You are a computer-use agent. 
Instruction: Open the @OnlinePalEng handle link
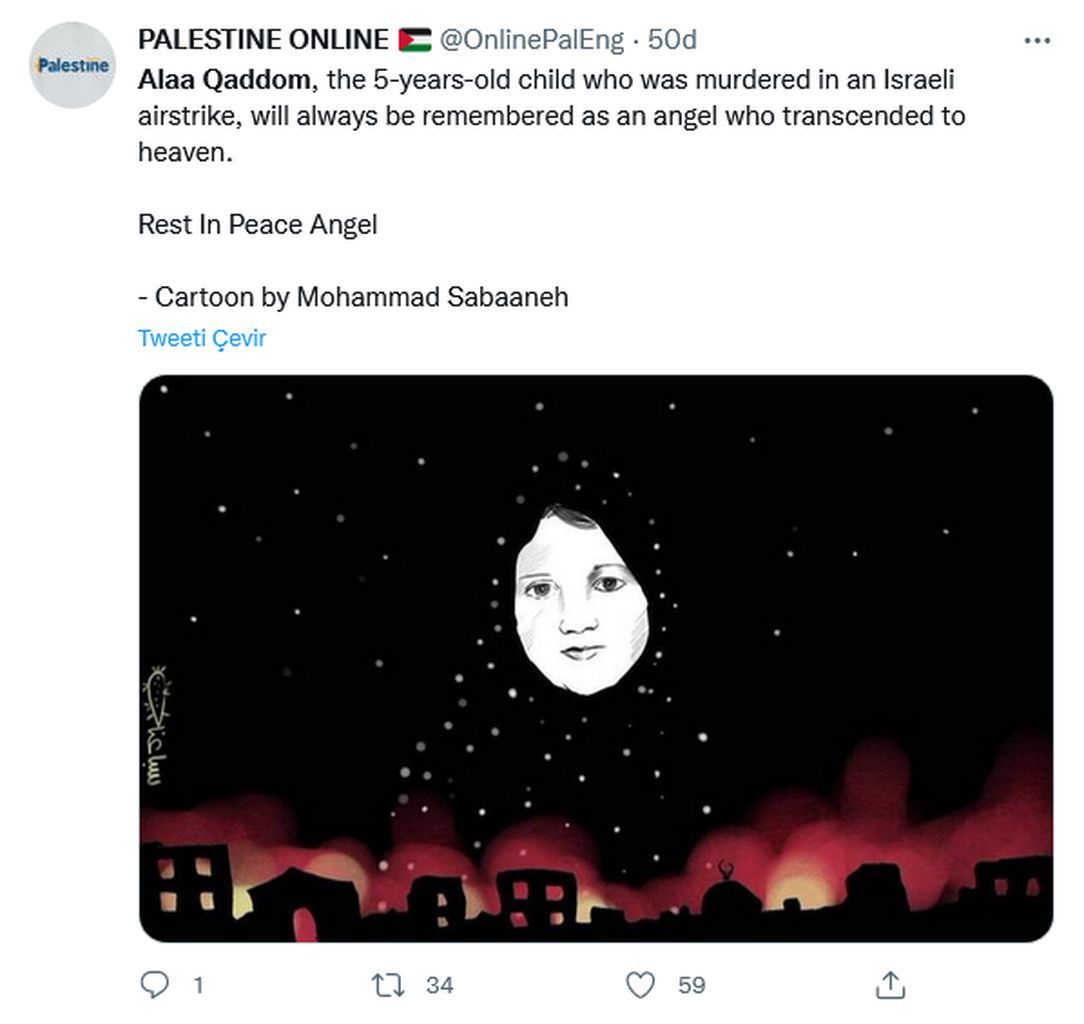coord(532,40)
